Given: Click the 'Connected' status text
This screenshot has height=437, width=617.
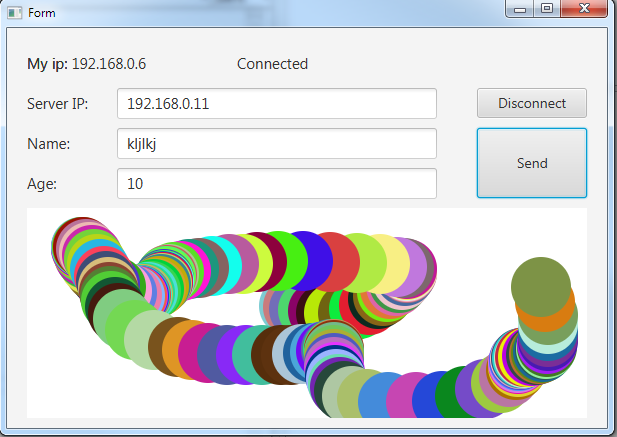Looking at the screenshot, I should [272, 64].
